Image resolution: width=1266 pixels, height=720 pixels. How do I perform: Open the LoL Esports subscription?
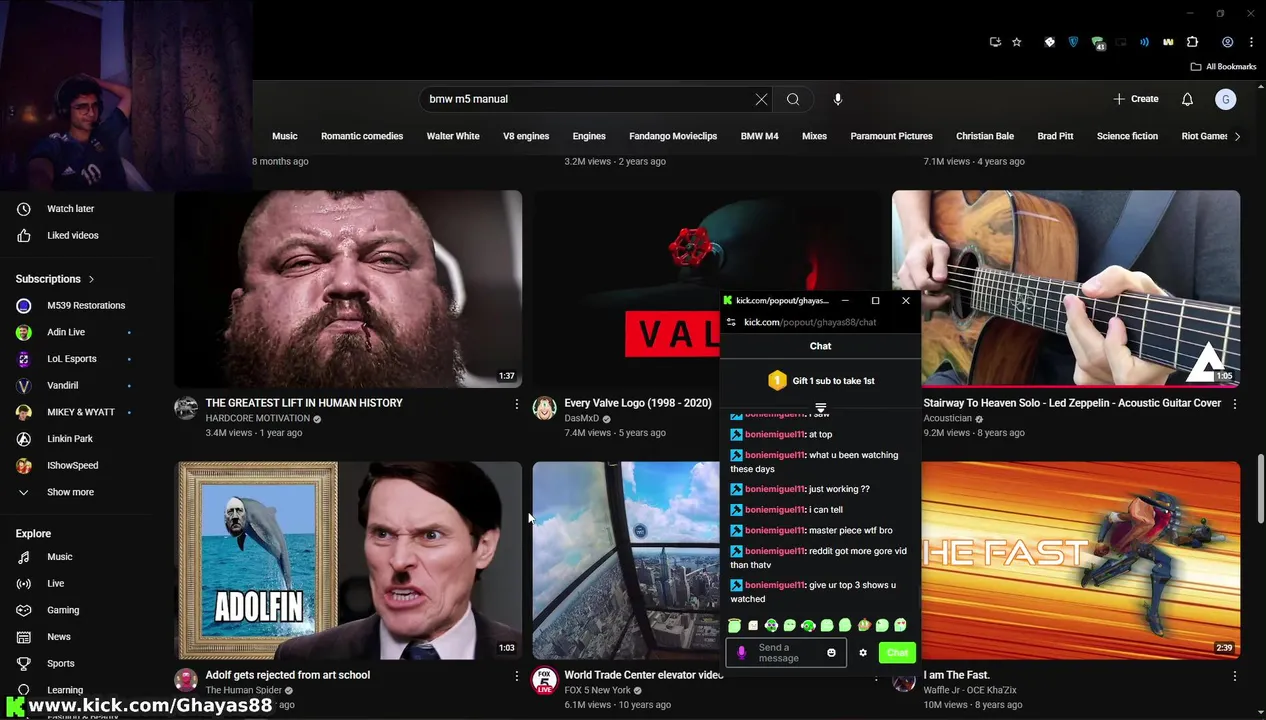point(72,359)
